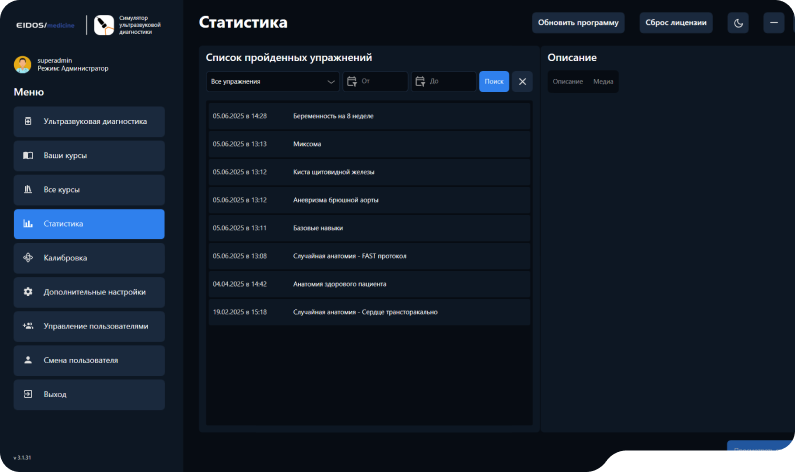Viewport: 795px width, 472px height.
Task: Click Сброс лицензии button
Action: (x=676, y=23)
